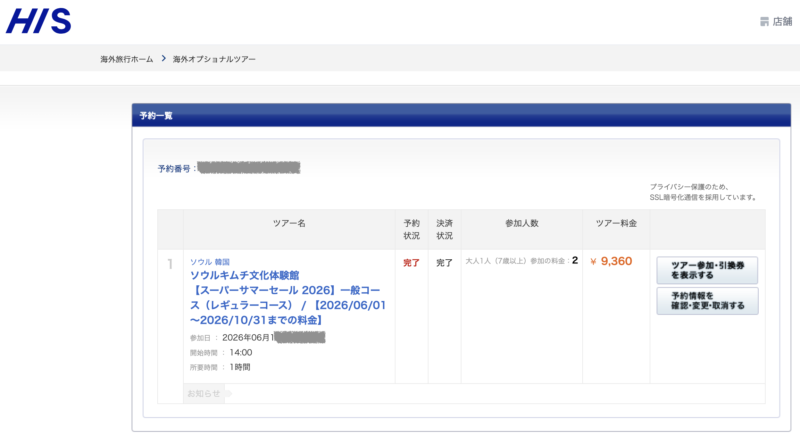The image size is (800, 436).
Task: Open the ソウルキムチ文化体験館 tour link
Action: point(288,298)
